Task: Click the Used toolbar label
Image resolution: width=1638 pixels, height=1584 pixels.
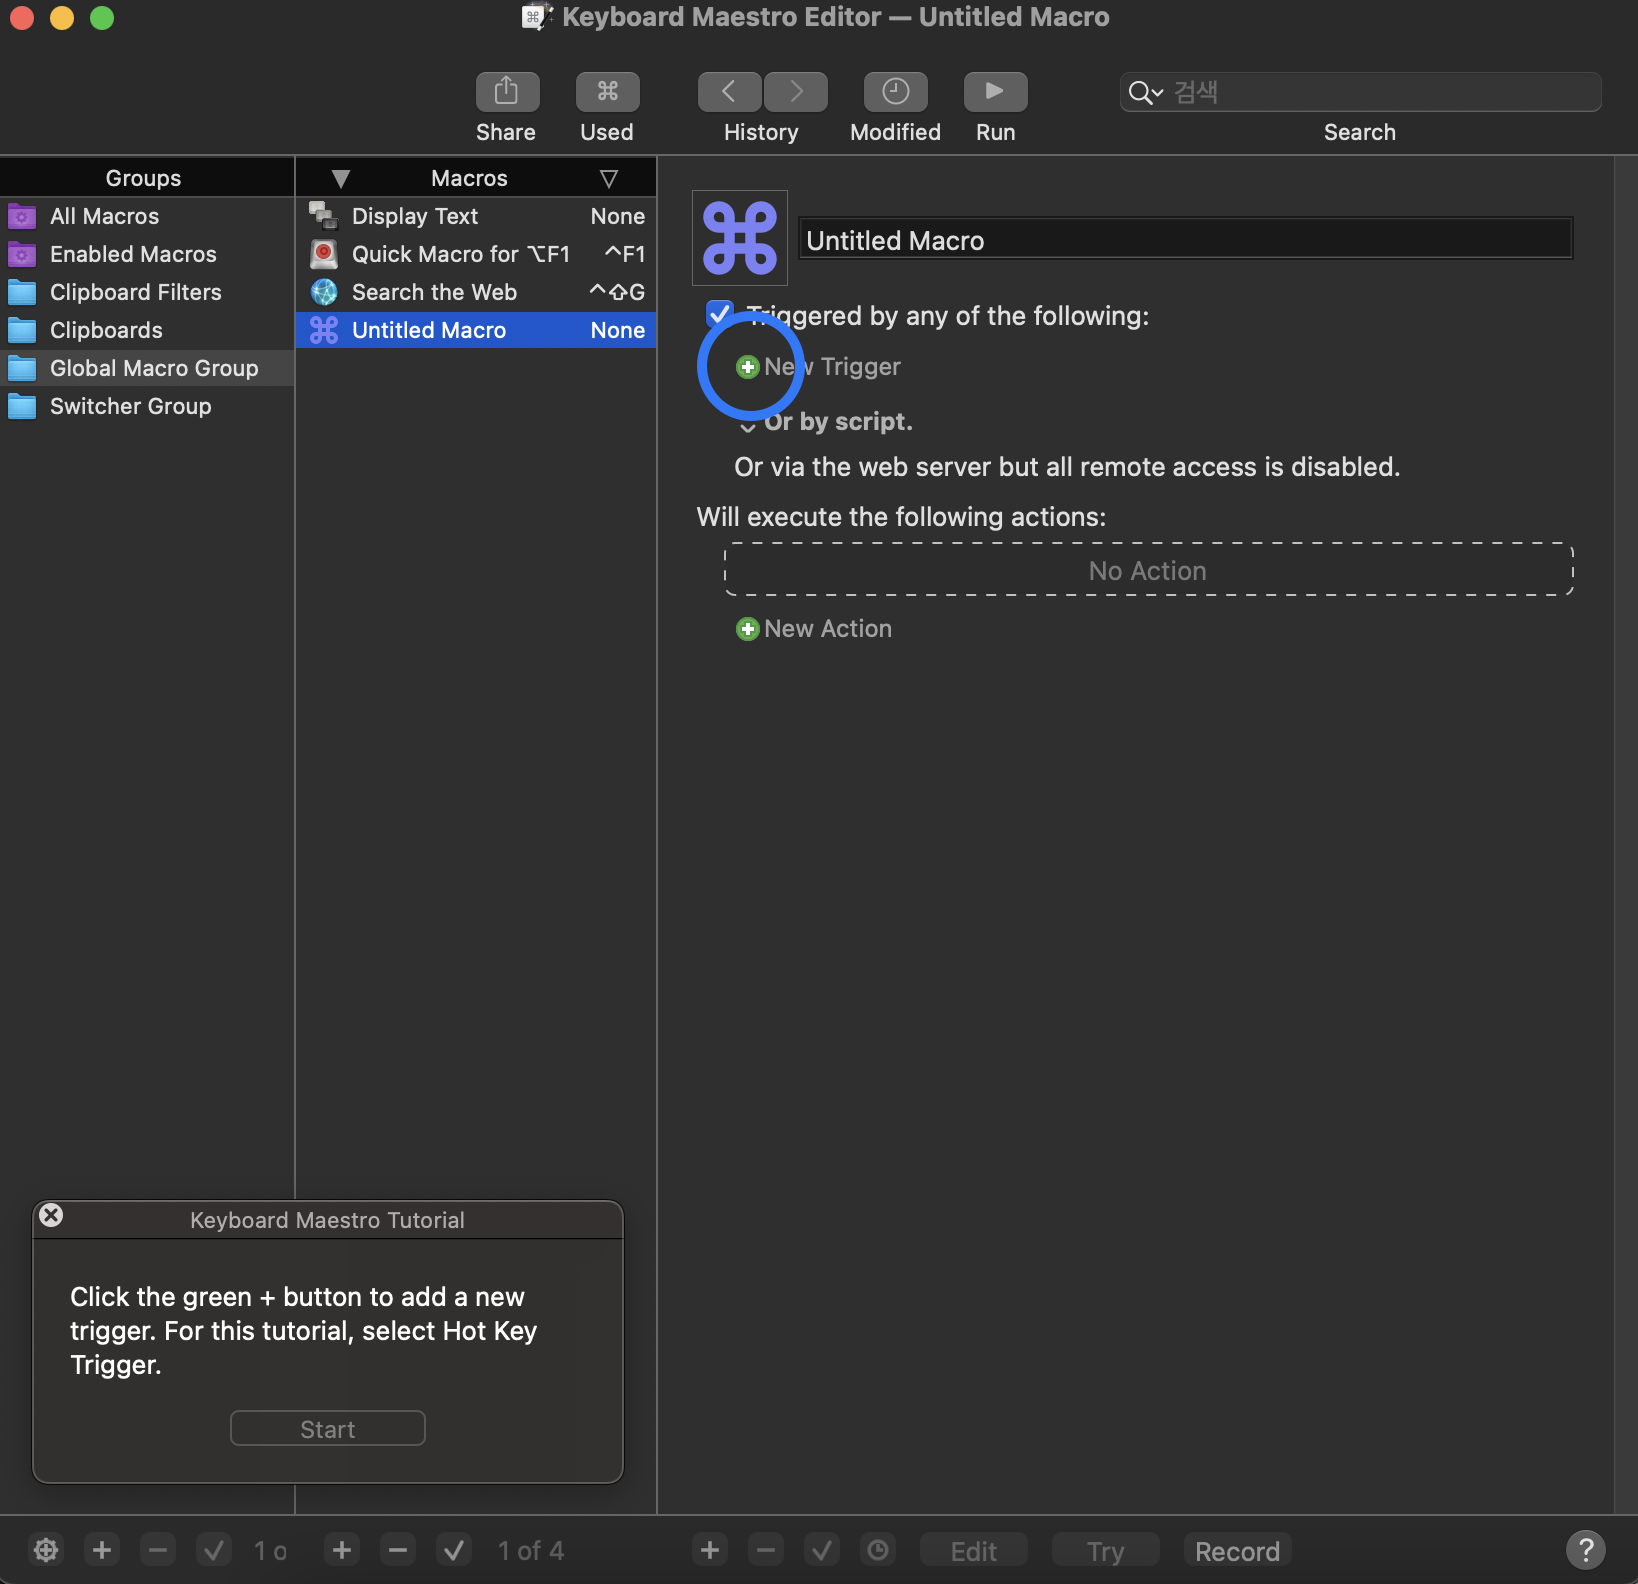Action: [x=607, y=132]
